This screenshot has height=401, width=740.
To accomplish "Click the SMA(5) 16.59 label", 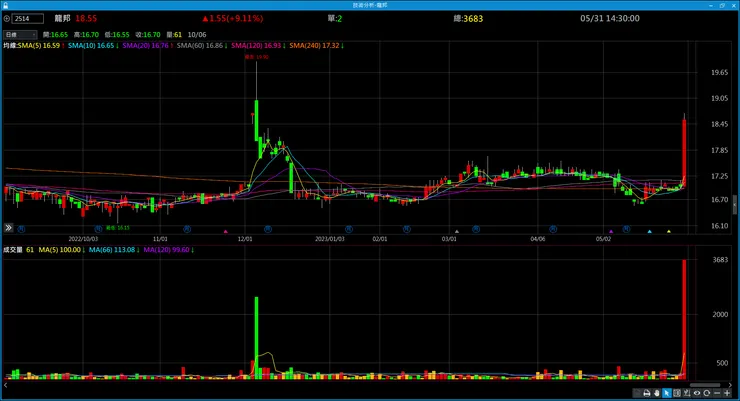I will pos(39,46).
